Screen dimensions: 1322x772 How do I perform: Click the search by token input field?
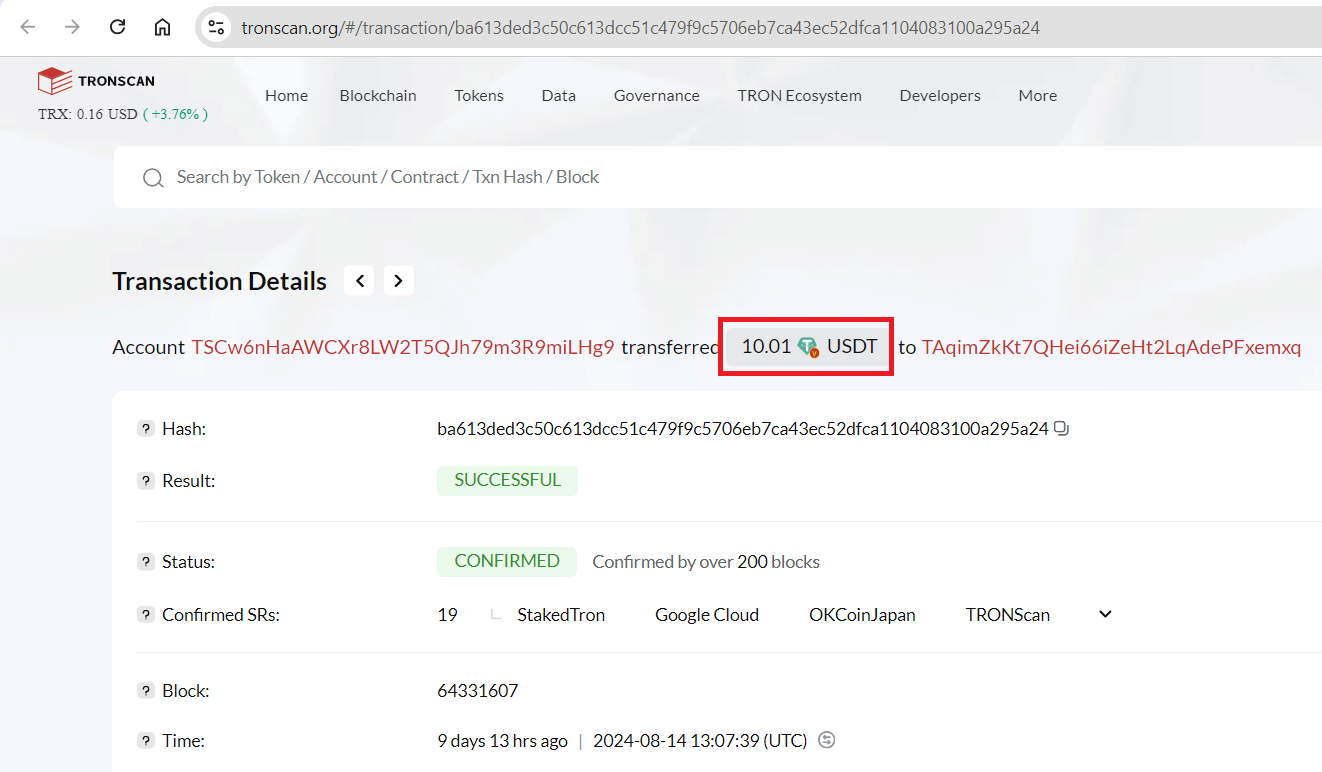[x=720, y=177]
